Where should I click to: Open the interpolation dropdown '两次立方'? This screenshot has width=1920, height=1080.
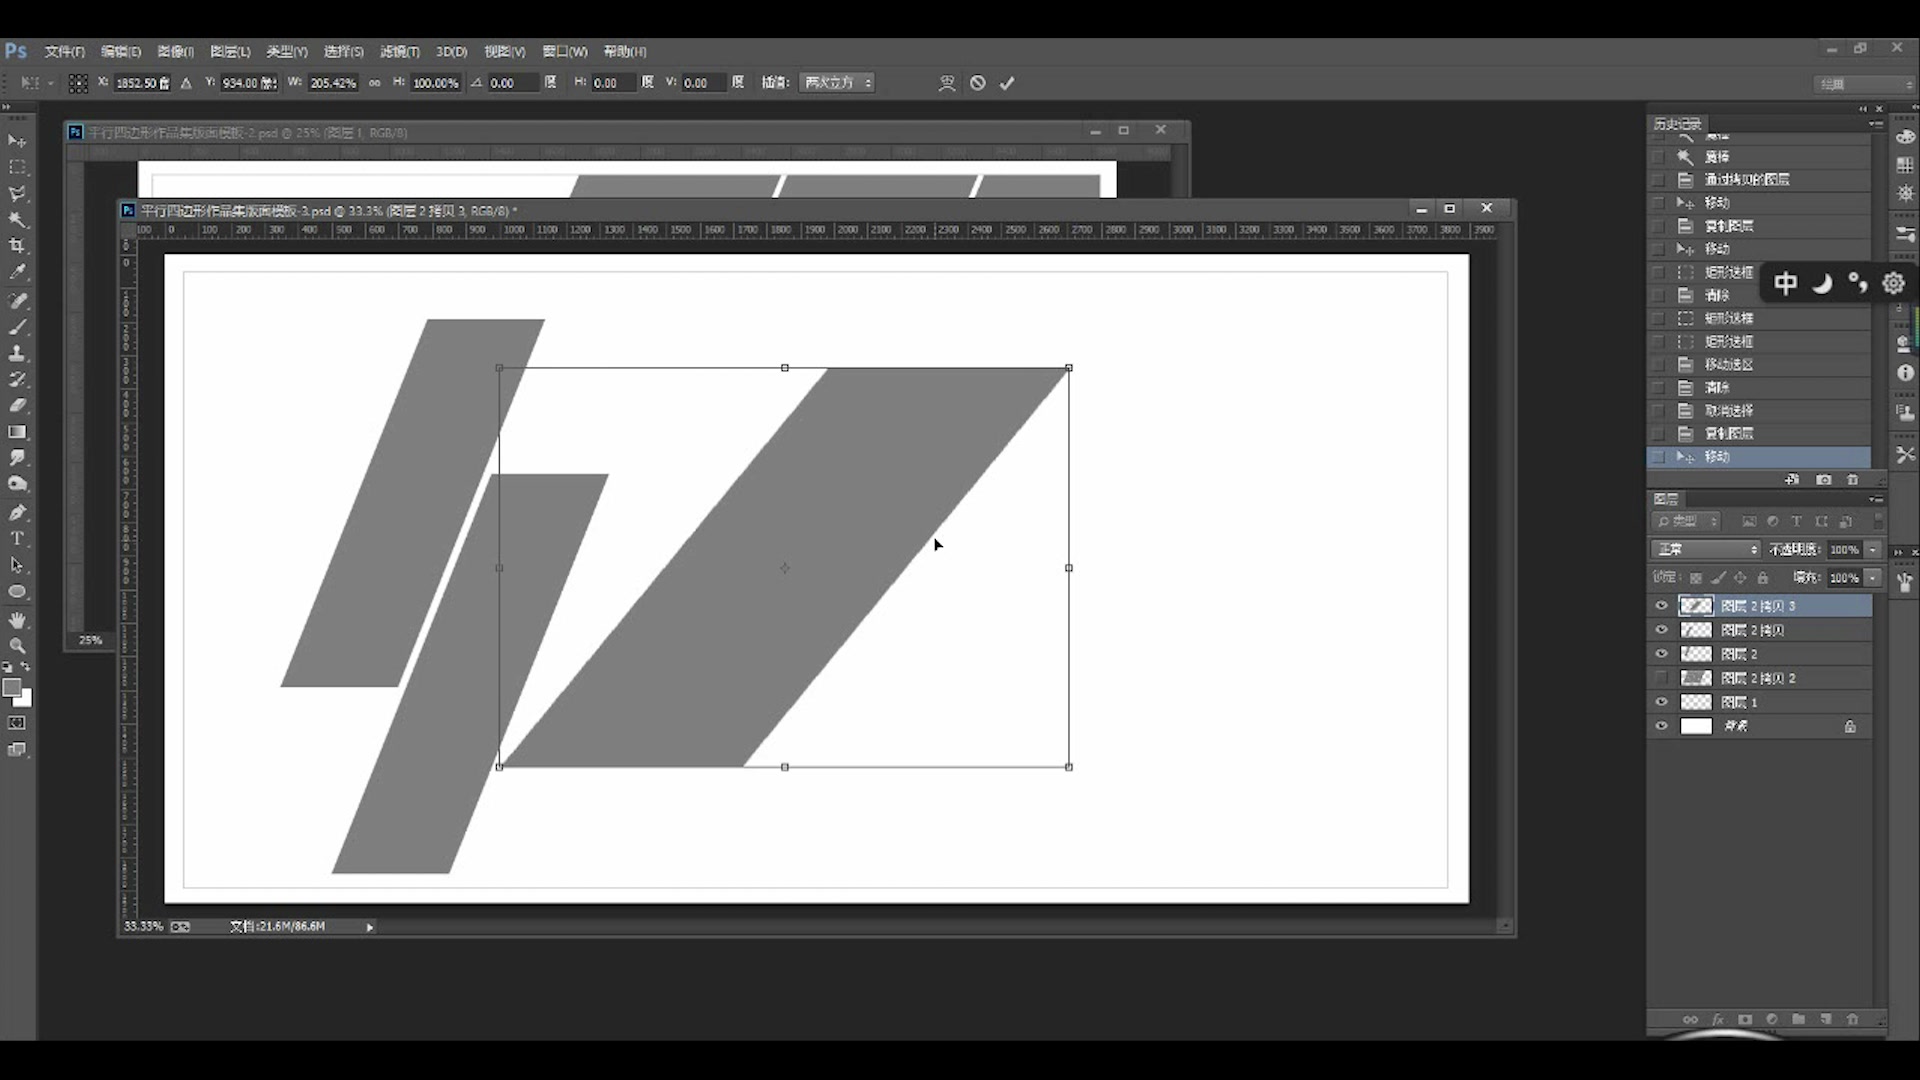click(x=838, y=83)
